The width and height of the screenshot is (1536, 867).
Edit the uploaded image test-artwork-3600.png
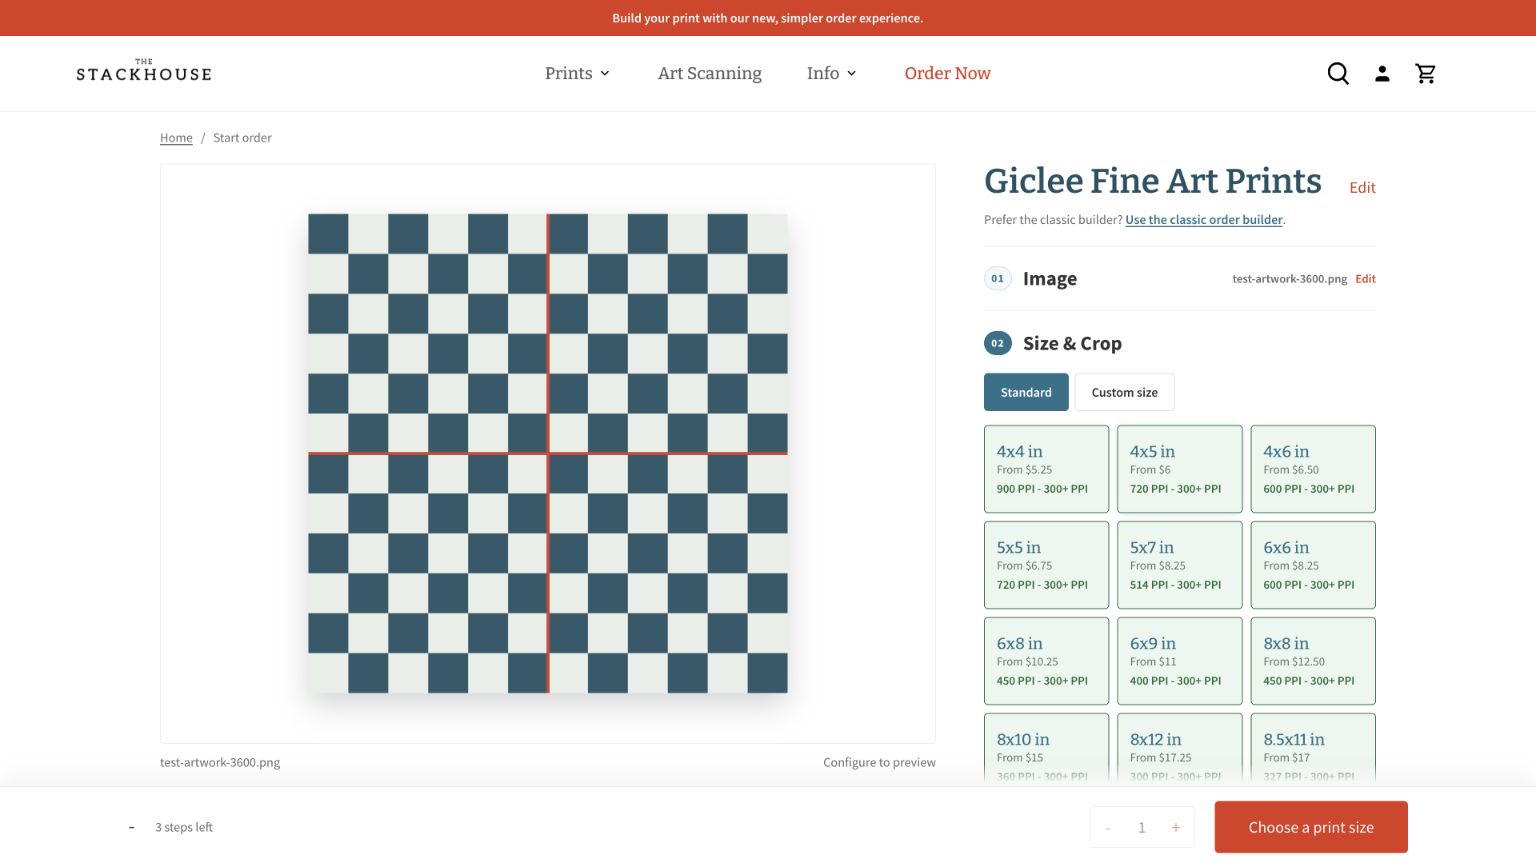point(1365,279)
